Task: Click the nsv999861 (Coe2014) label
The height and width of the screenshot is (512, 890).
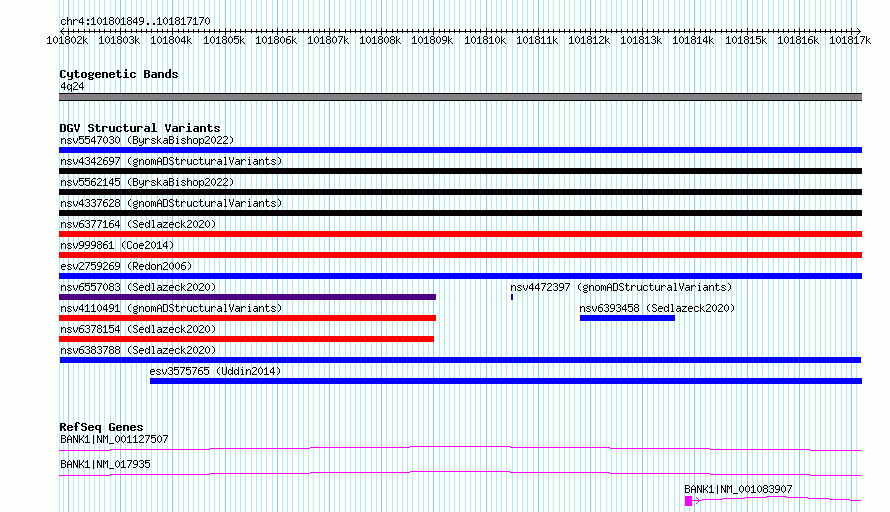Action: (x=117, y=245)
